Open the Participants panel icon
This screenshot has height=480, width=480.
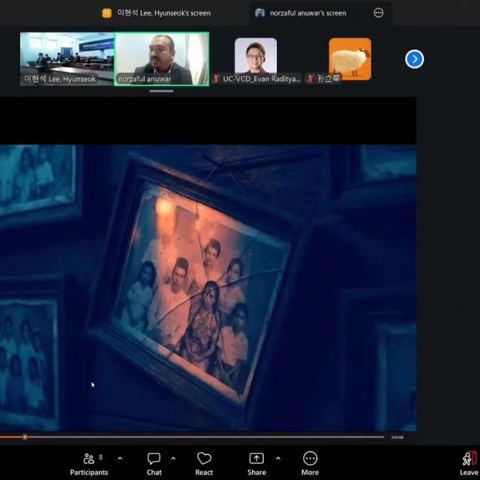pos(89,459)
